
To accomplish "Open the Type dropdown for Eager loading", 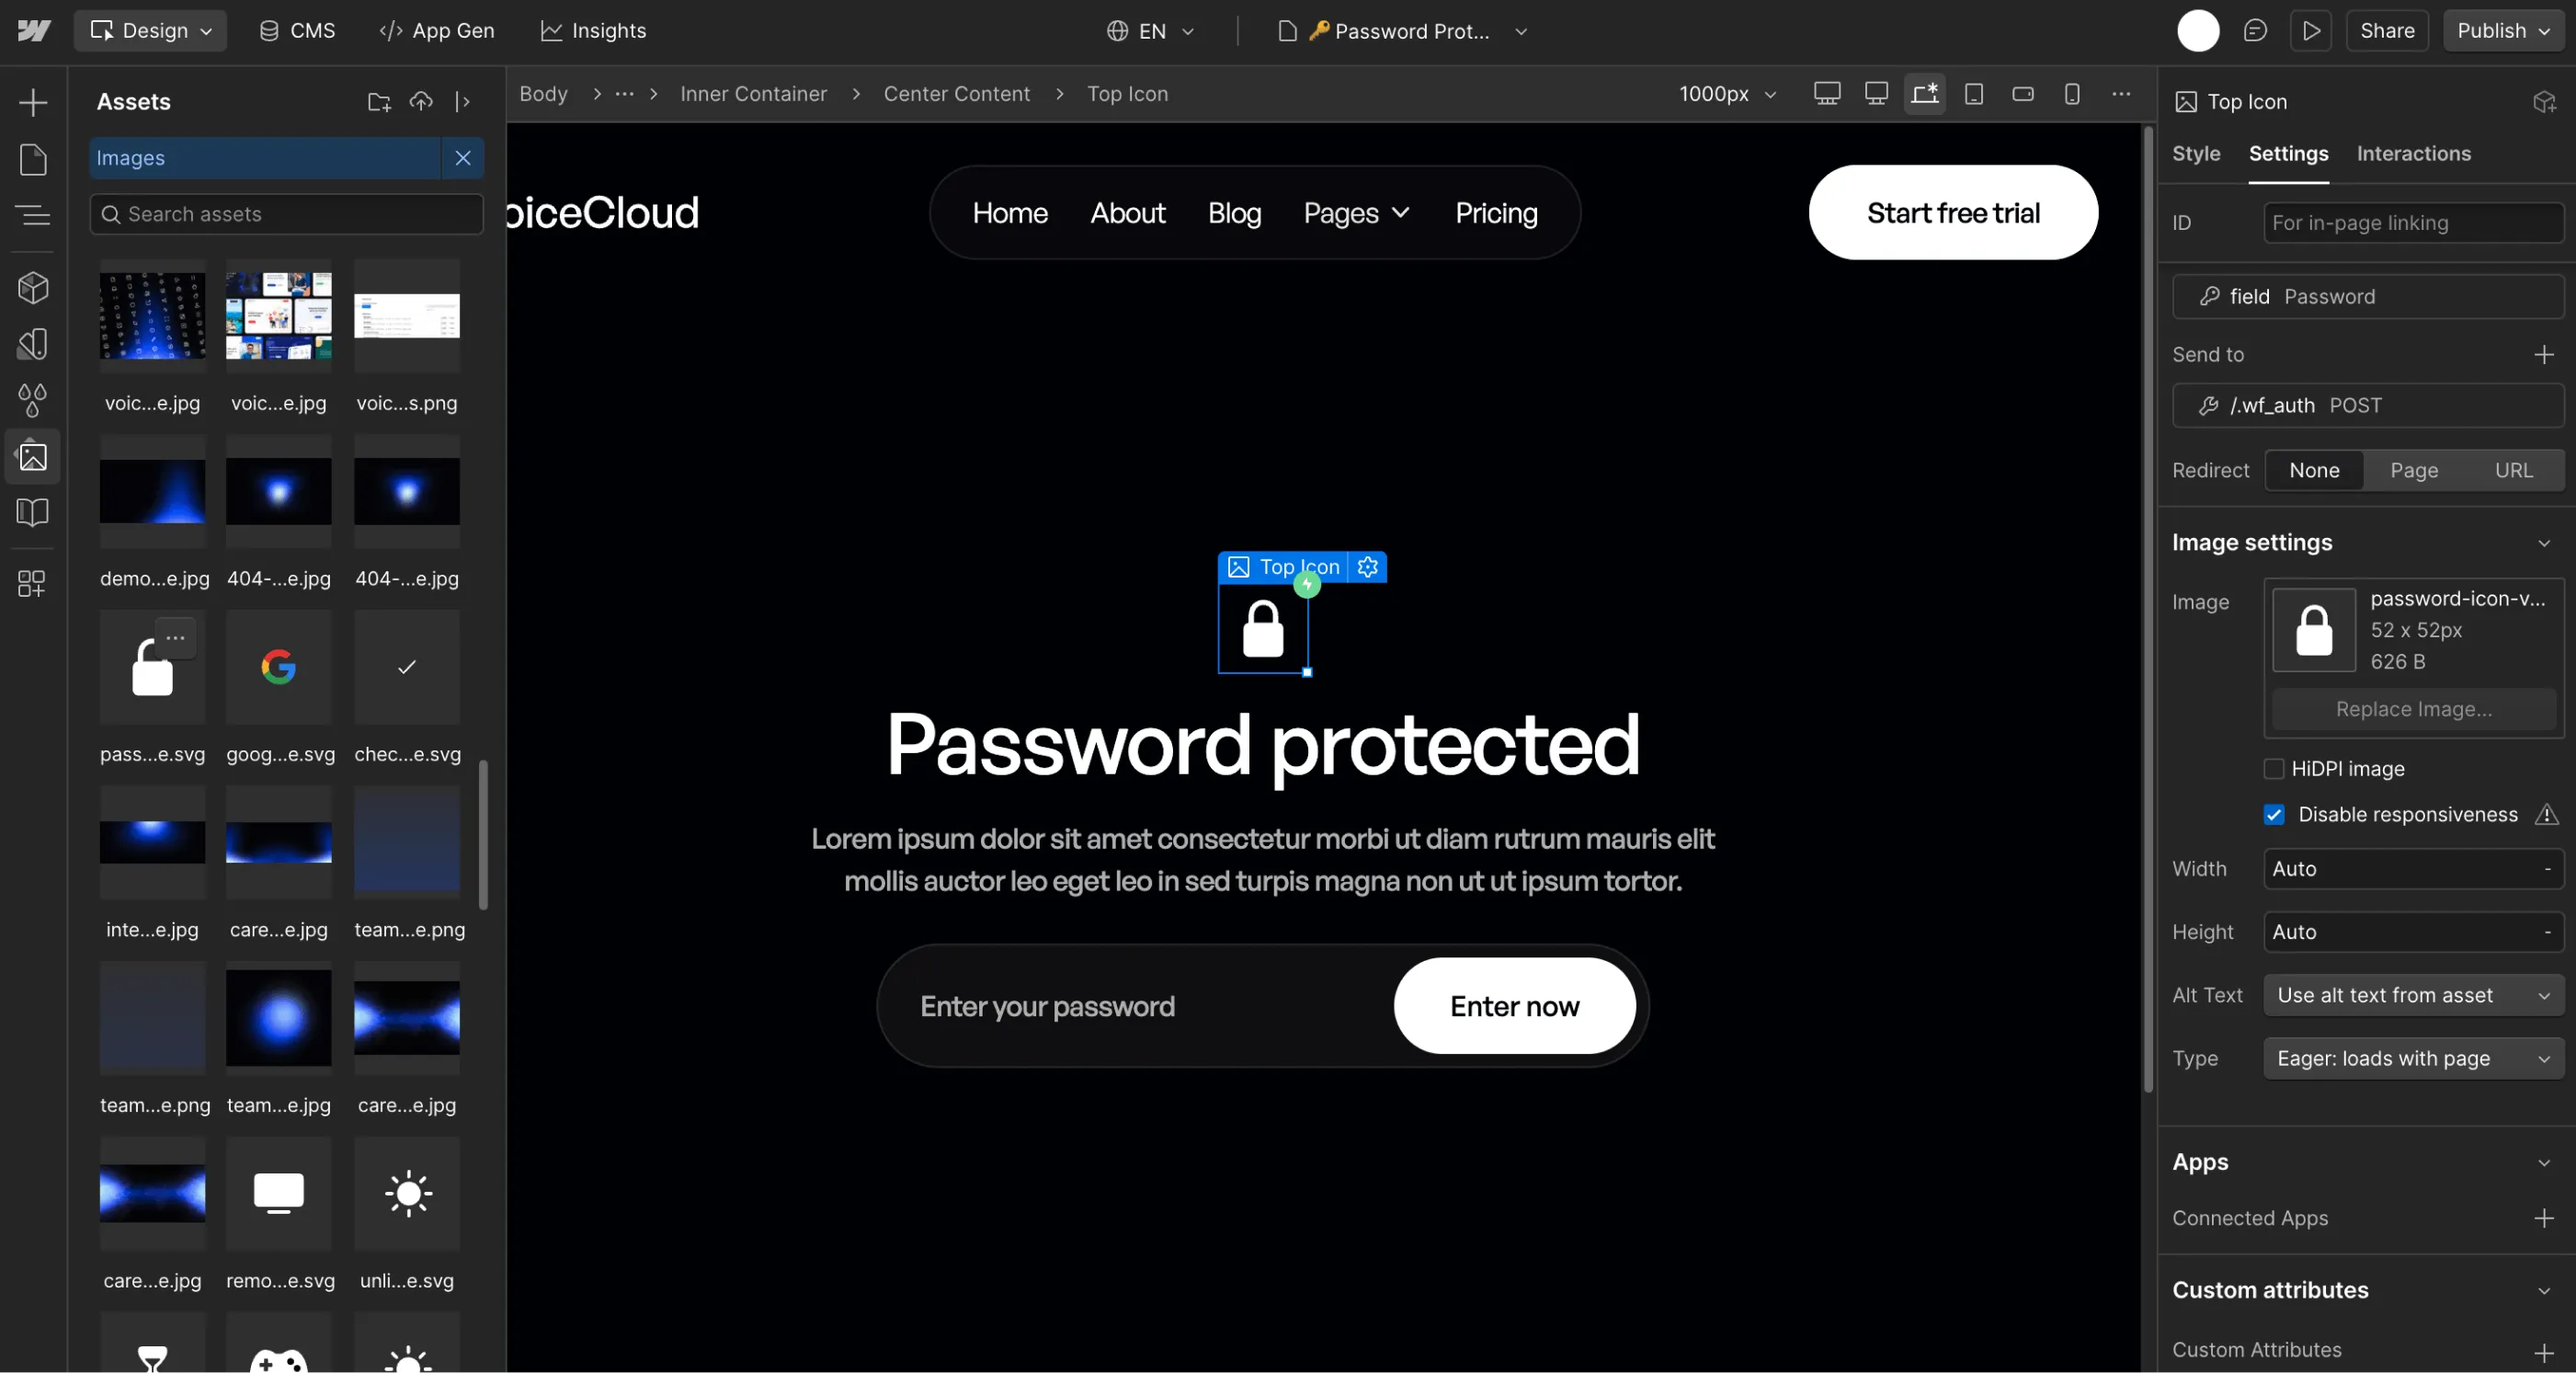I will coord(2412,1058).
